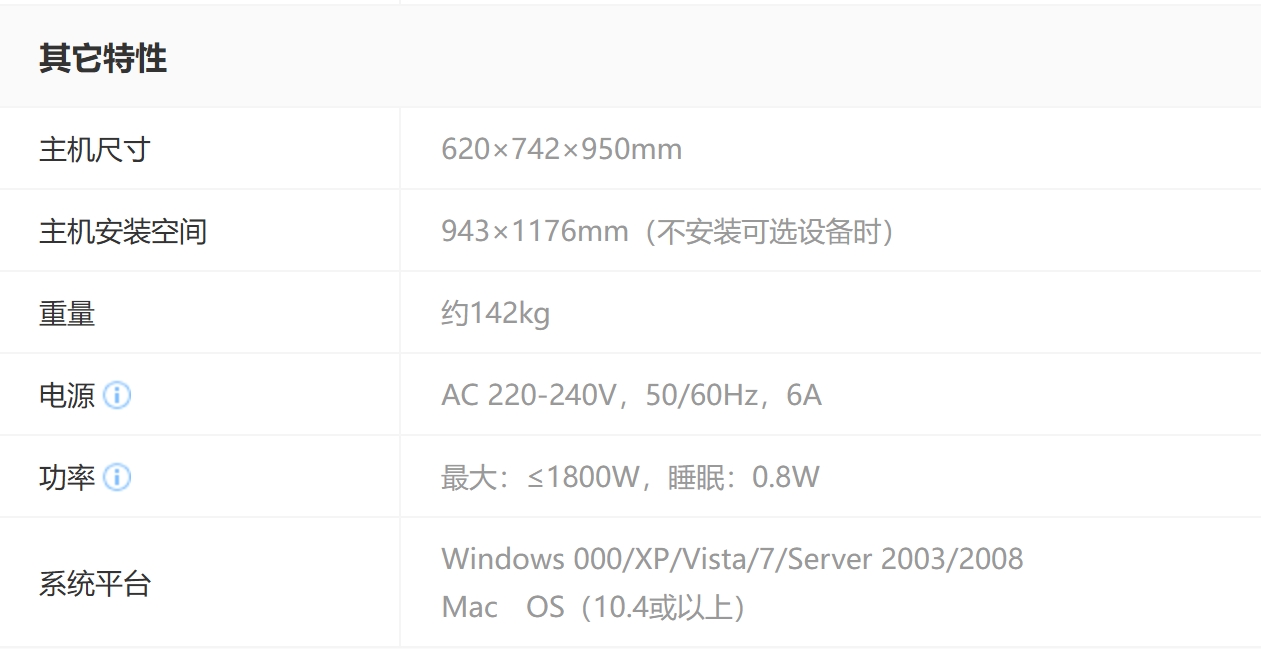Click the info icon beside 功率
This screenshot has height=649, width=1261.
coord(117,478)
